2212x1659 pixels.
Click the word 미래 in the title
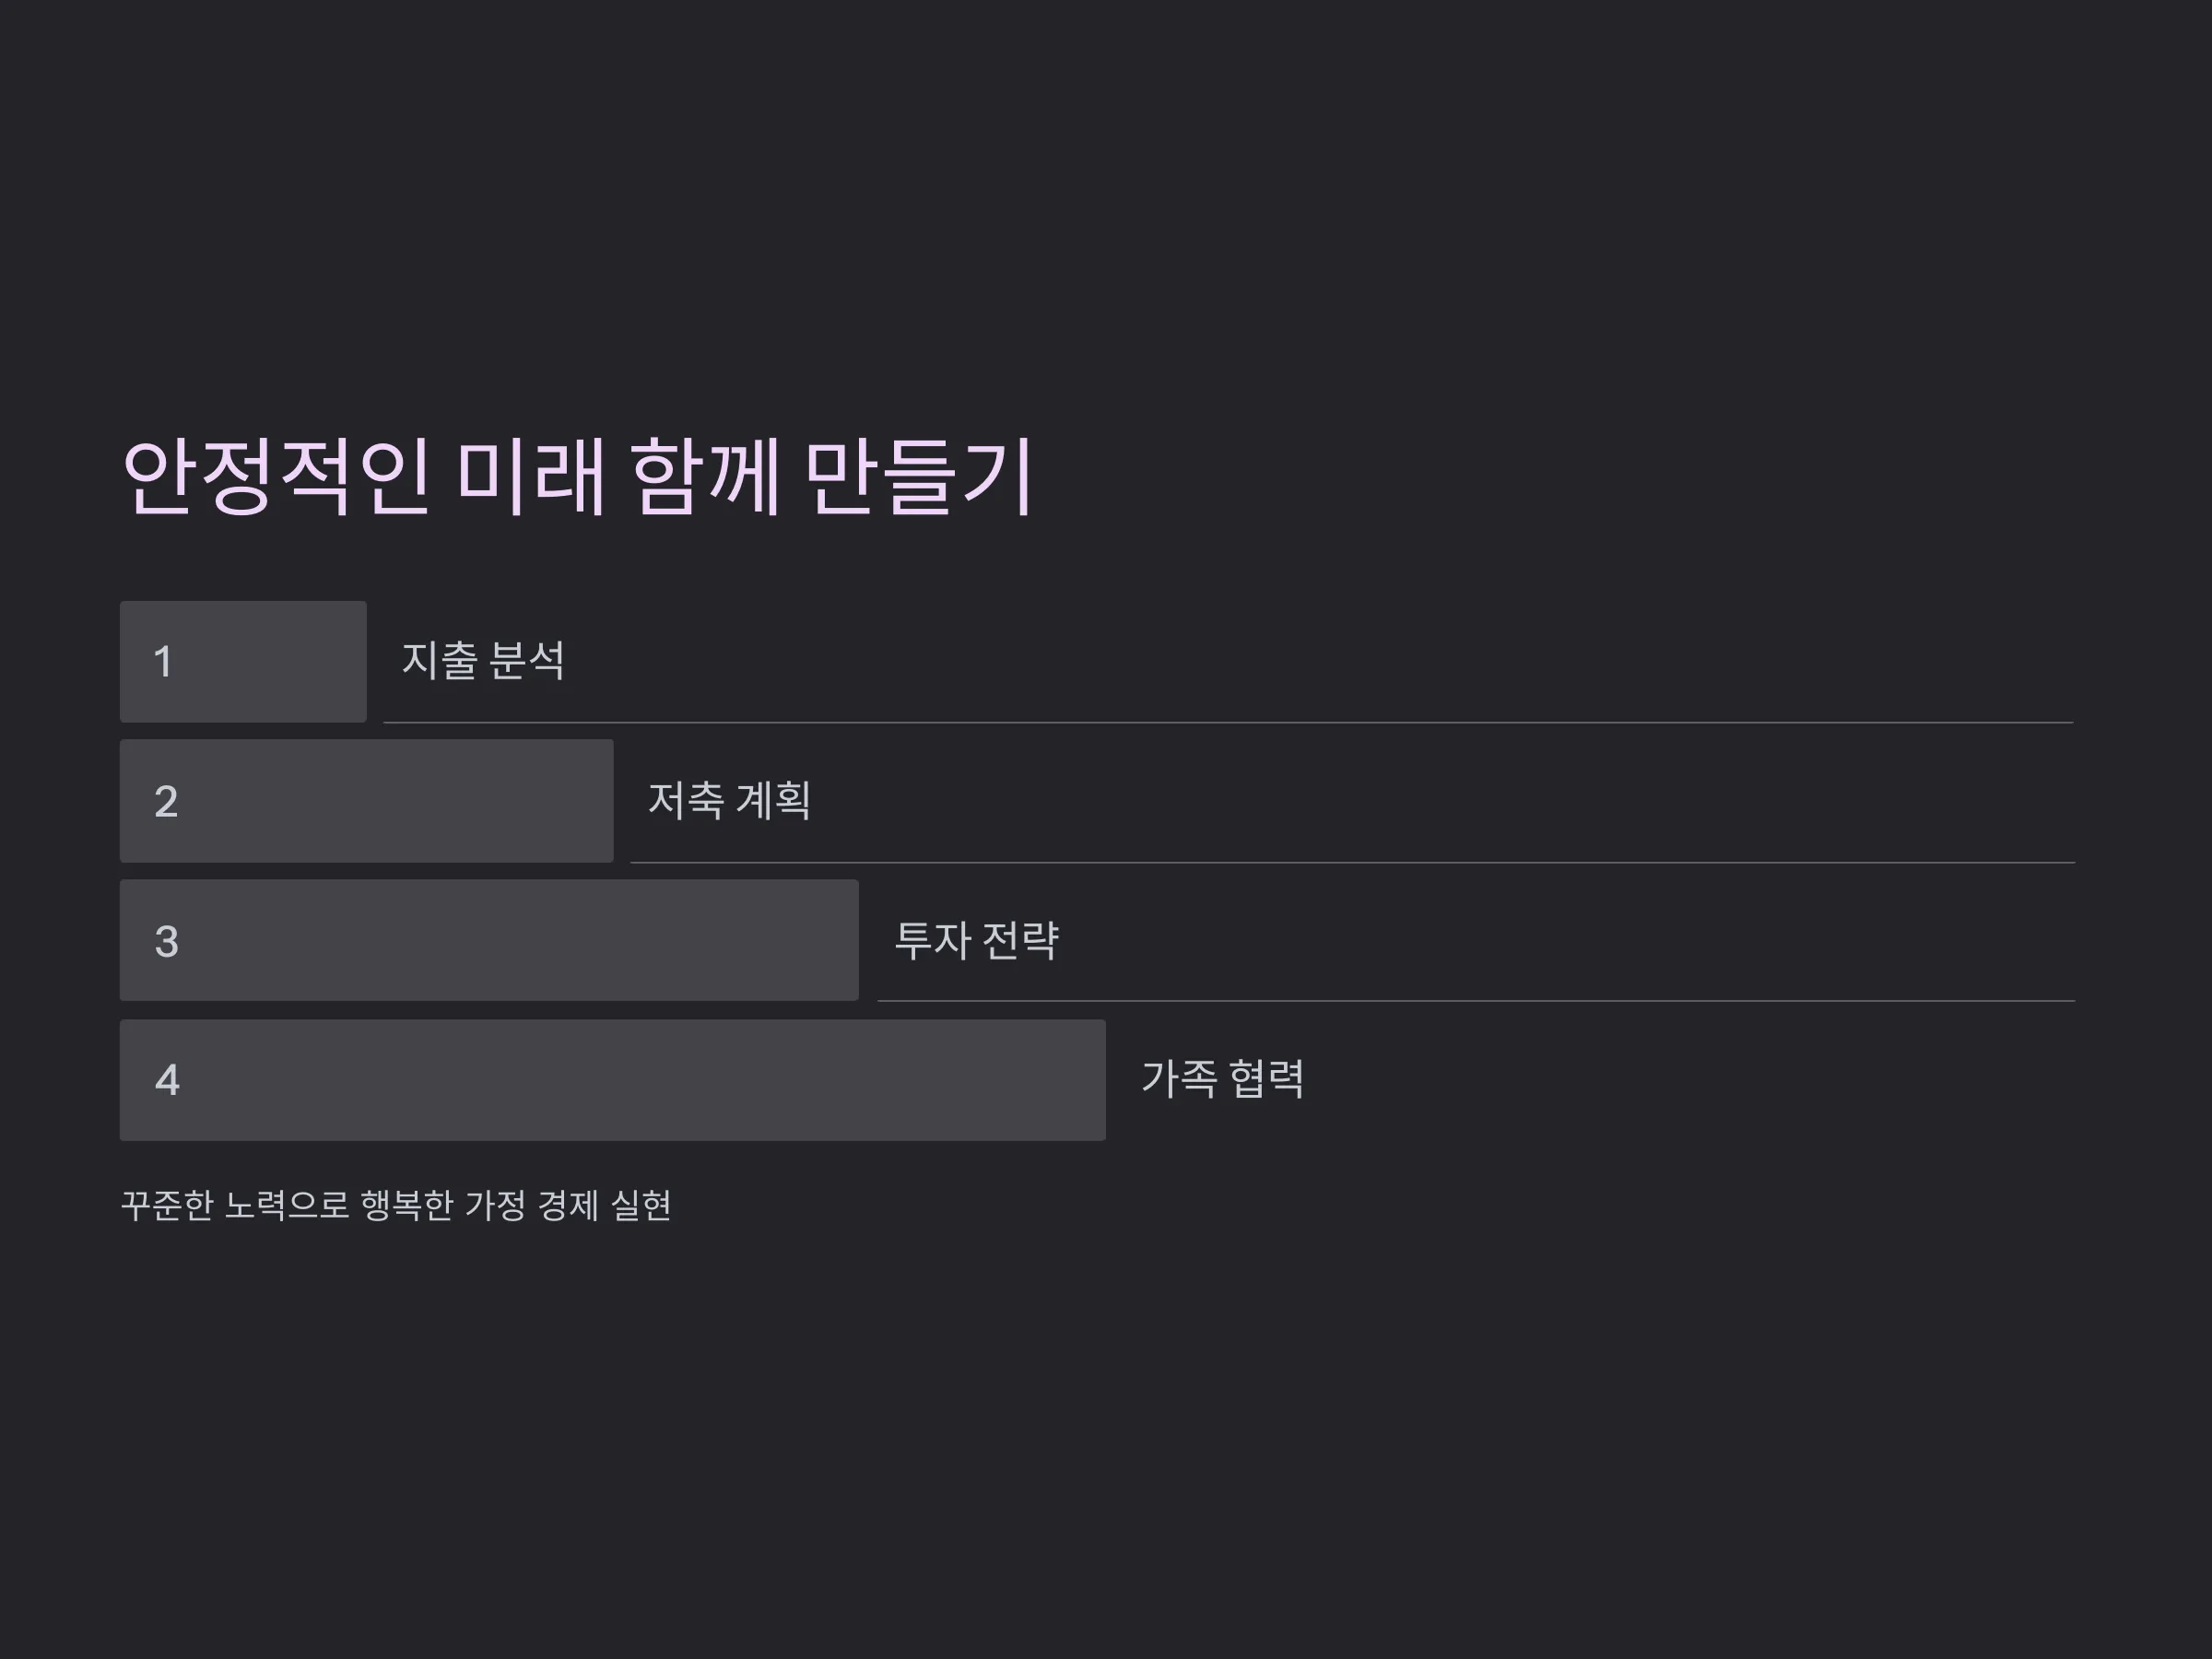pyautogui.click(x=531, y=477)
